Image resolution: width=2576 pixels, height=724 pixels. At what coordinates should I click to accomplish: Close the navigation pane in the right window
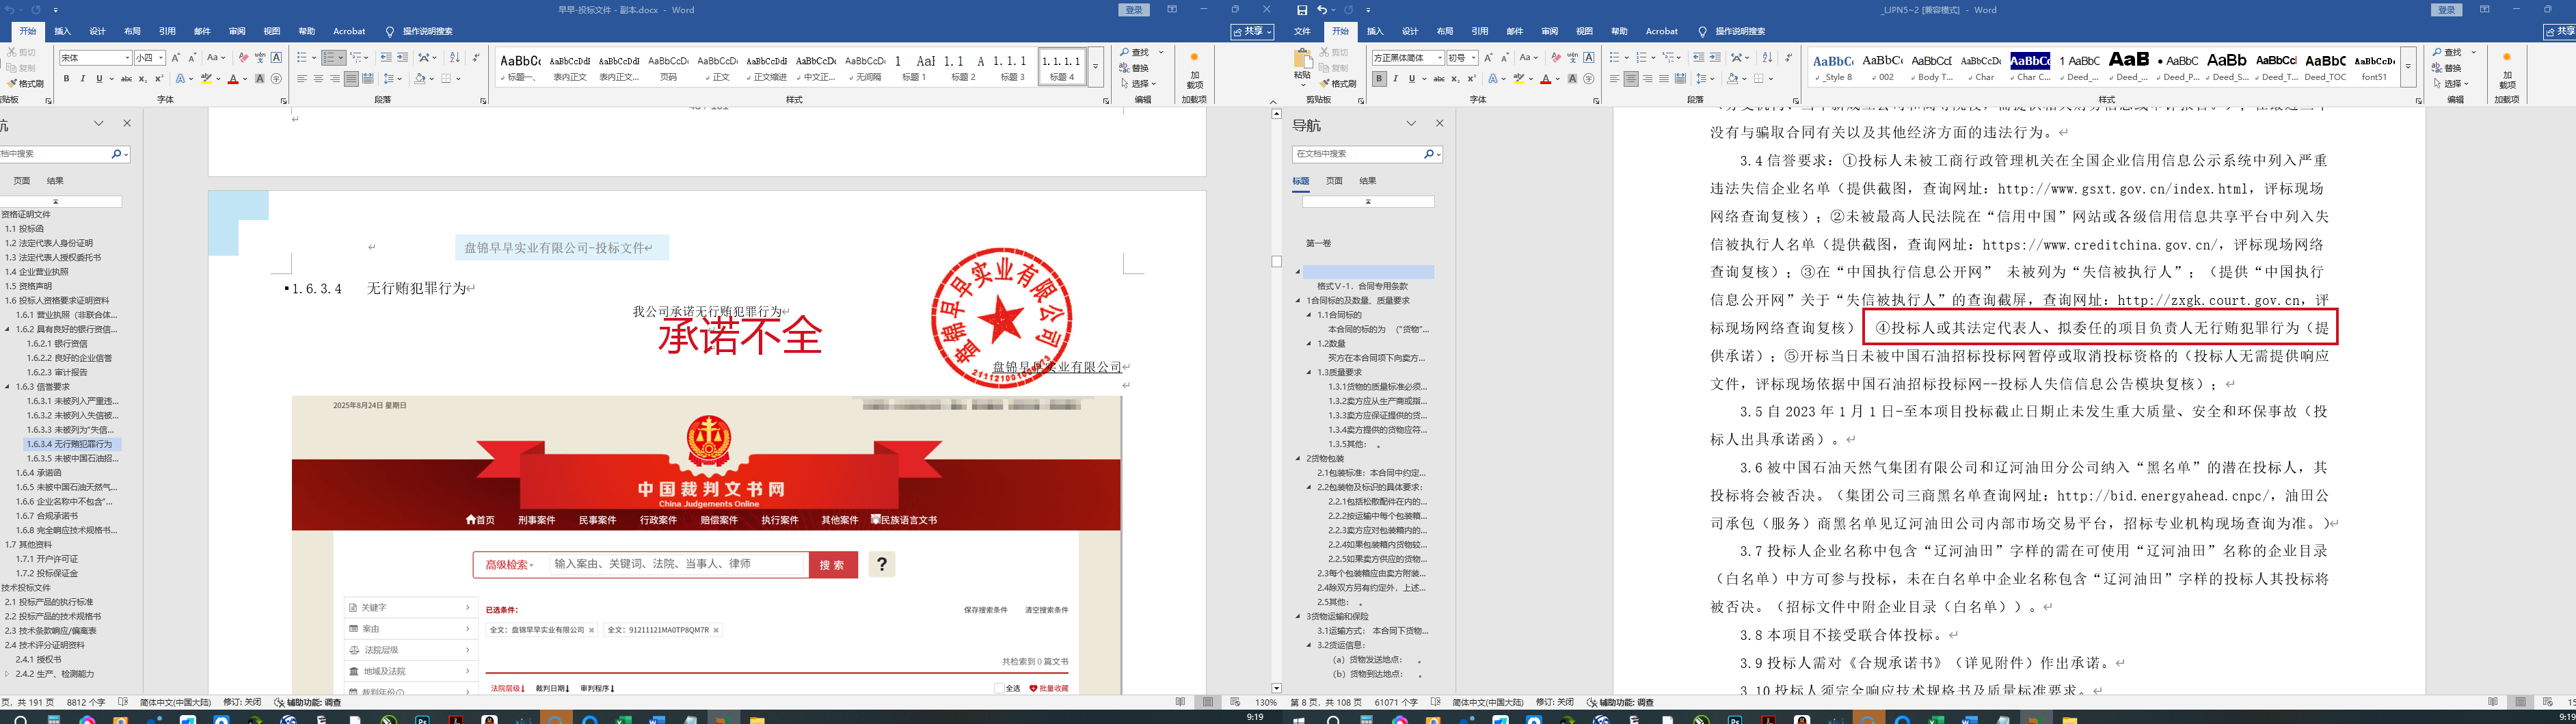click(x=1439, y=123)
